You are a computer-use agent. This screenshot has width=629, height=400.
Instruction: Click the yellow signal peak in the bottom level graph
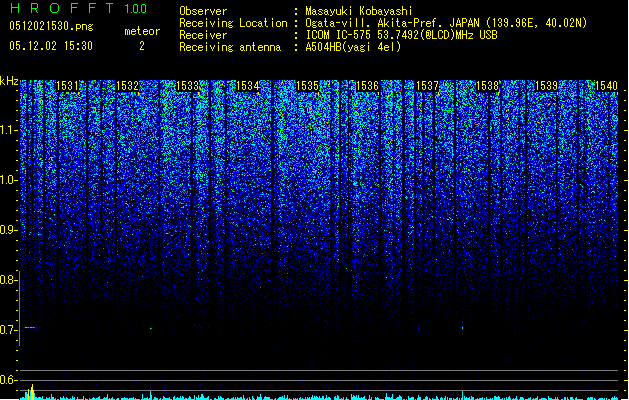click(x=32, y=392)
